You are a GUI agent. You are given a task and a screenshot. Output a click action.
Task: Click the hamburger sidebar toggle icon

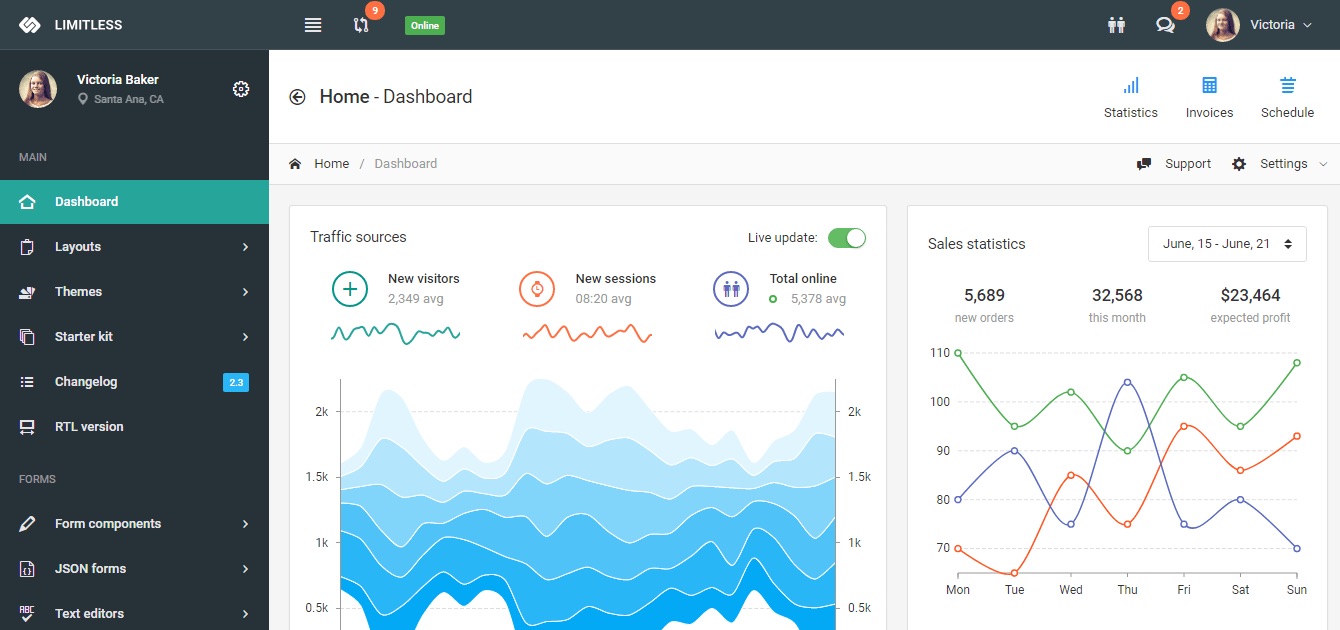pos(313,25)
